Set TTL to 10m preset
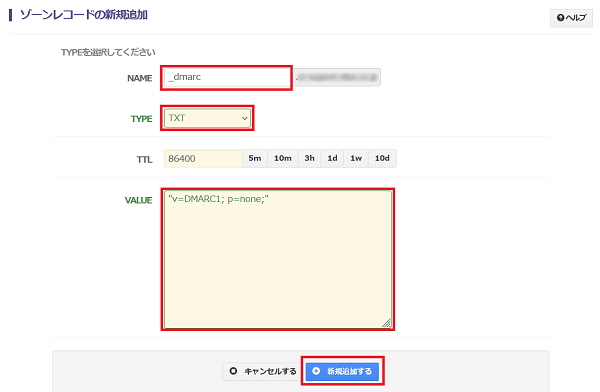The image size is (600, 392). tap(283, 158)
